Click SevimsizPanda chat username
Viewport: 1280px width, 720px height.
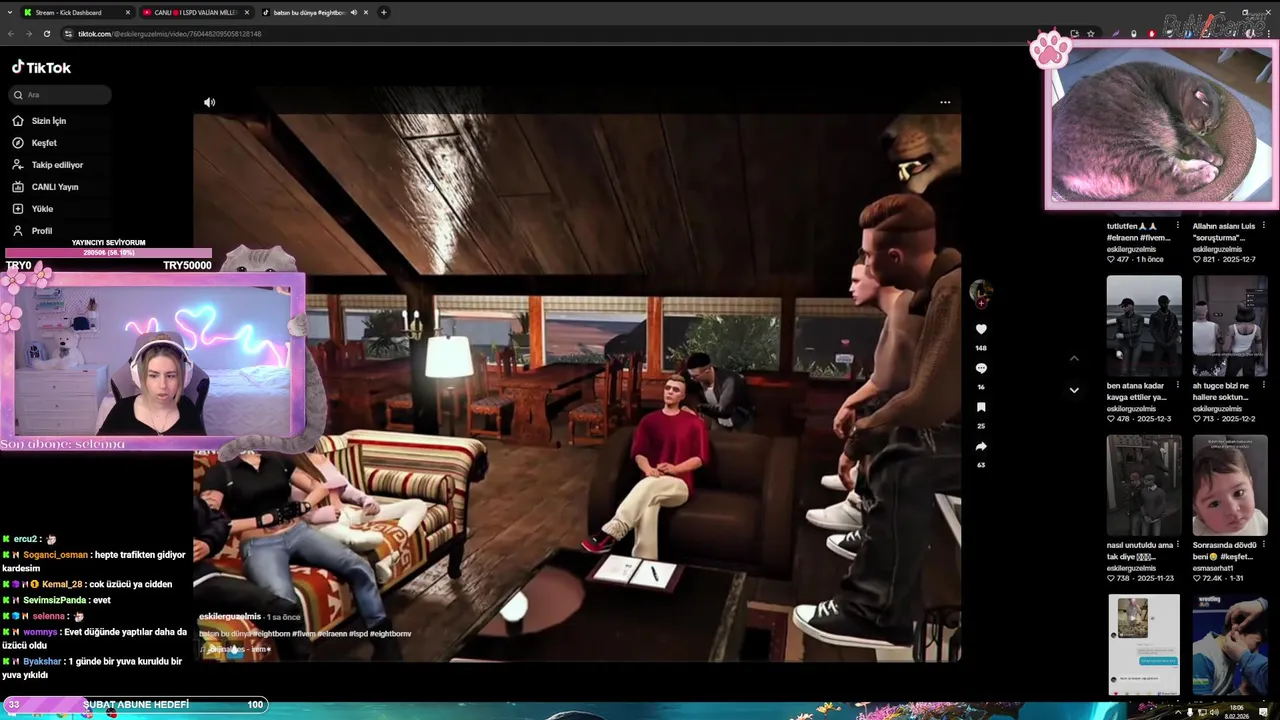point(54,600)
